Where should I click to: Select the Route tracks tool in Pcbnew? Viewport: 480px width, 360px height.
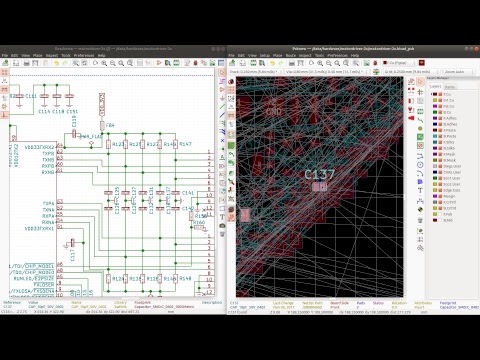420,119
